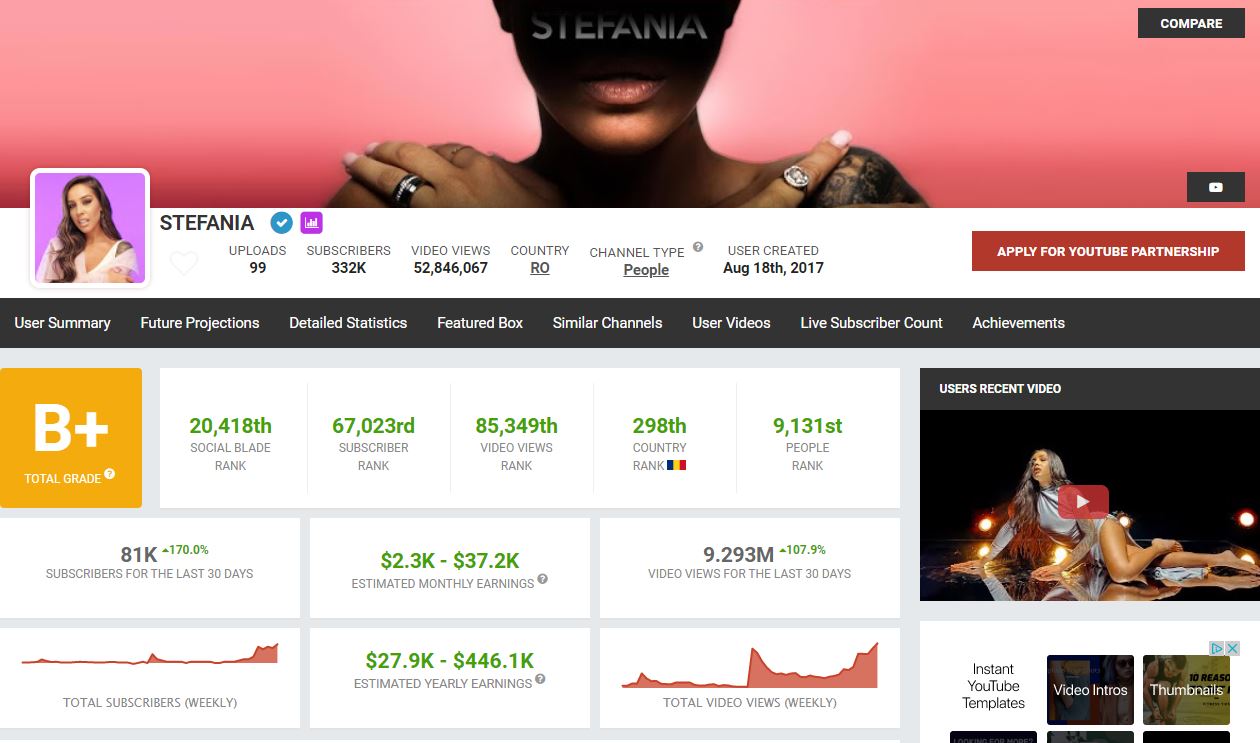The height and width of the screenshot is (743, 1260).
Task: Click the purple bar chart badge
Action: pyautogui.click(x=311, y=223)
